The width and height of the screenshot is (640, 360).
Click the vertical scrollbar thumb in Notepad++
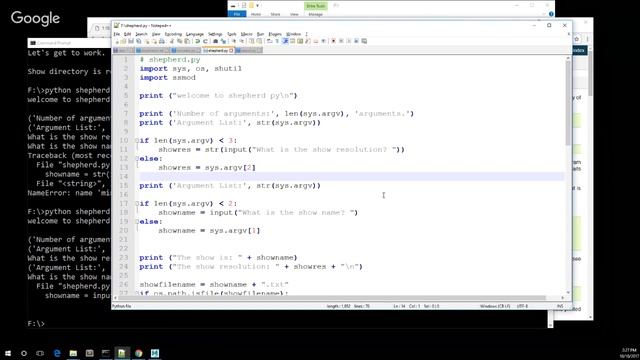tap(568, 104)
